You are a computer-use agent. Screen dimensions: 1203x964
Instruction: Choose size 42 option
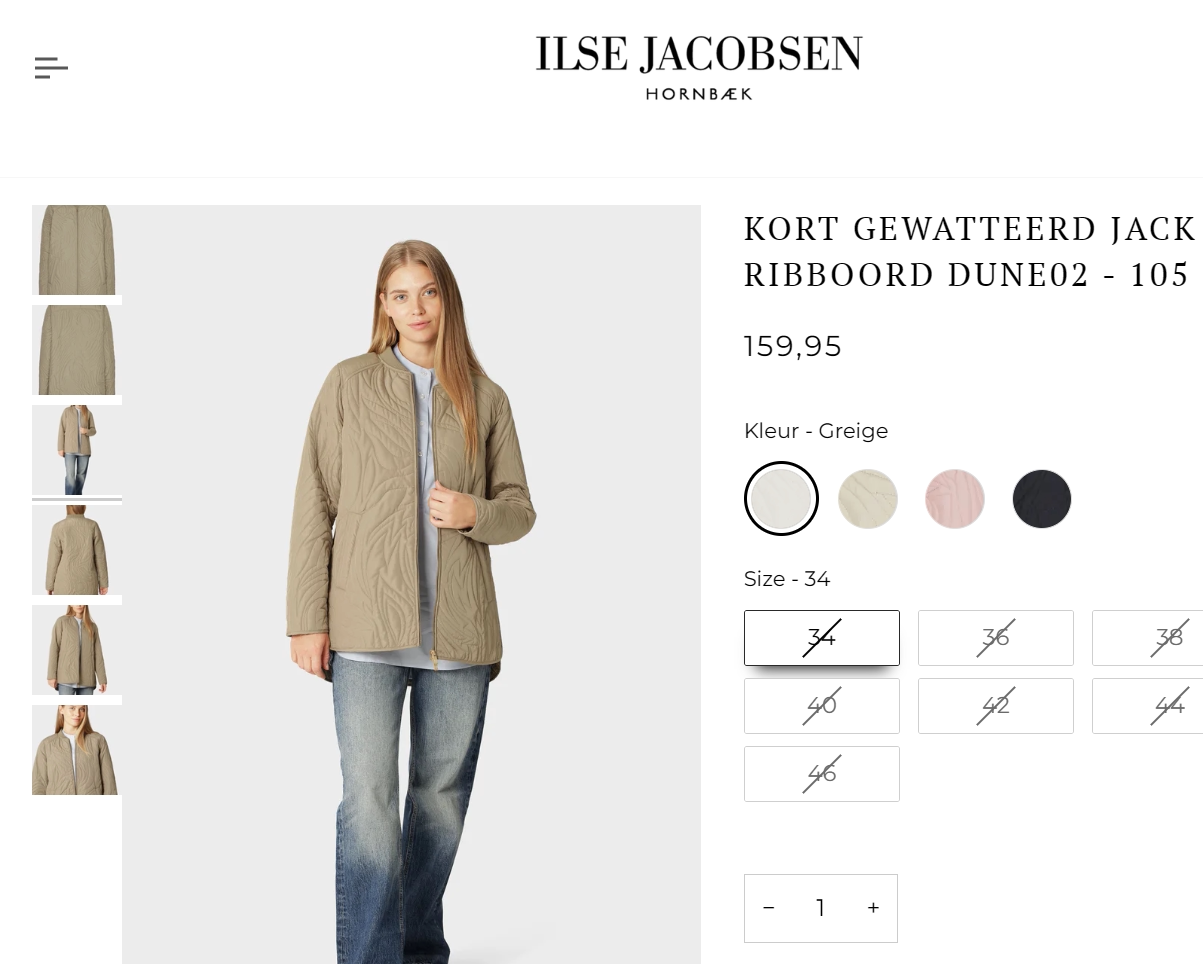pyautogui.click(x=996, y=706)
